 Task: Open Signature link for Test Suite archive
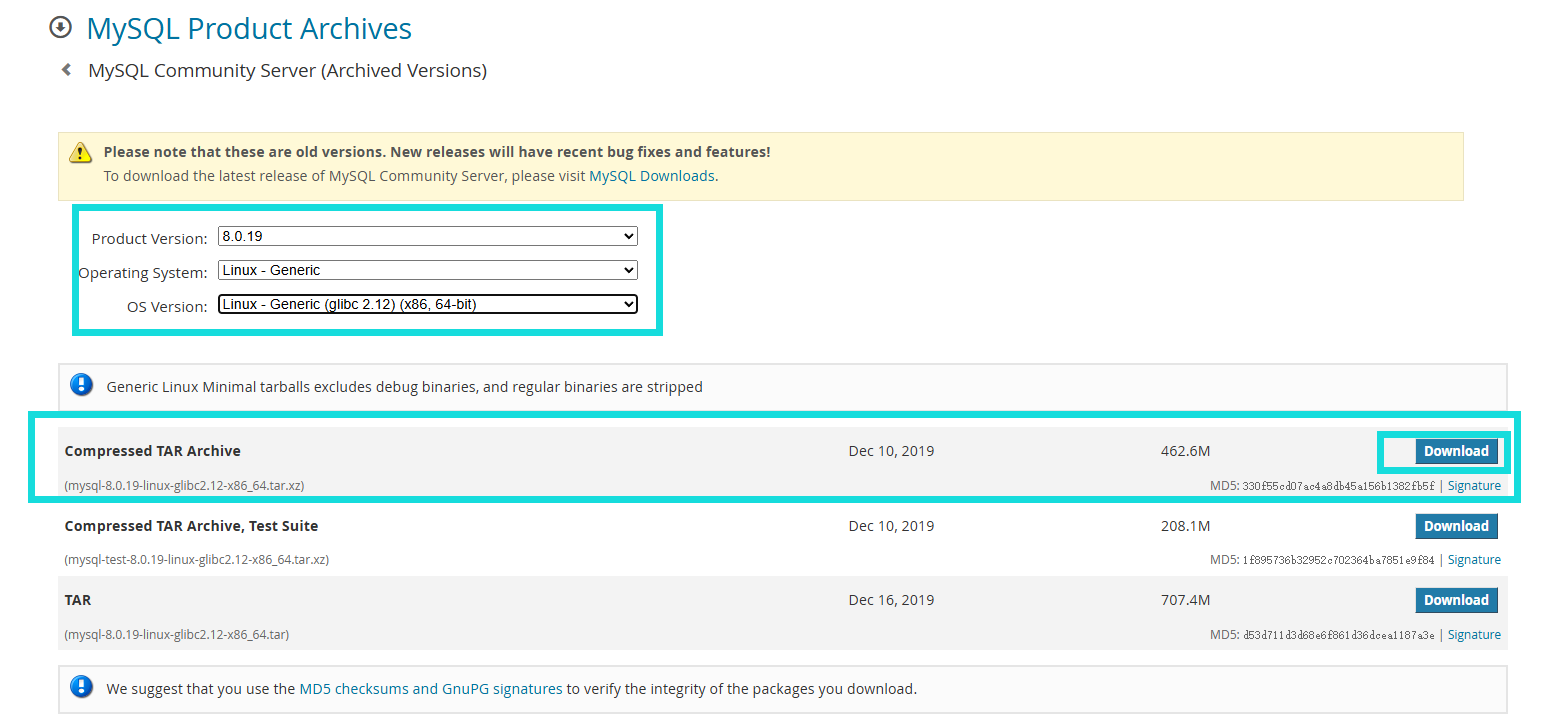coord(1474,560)
